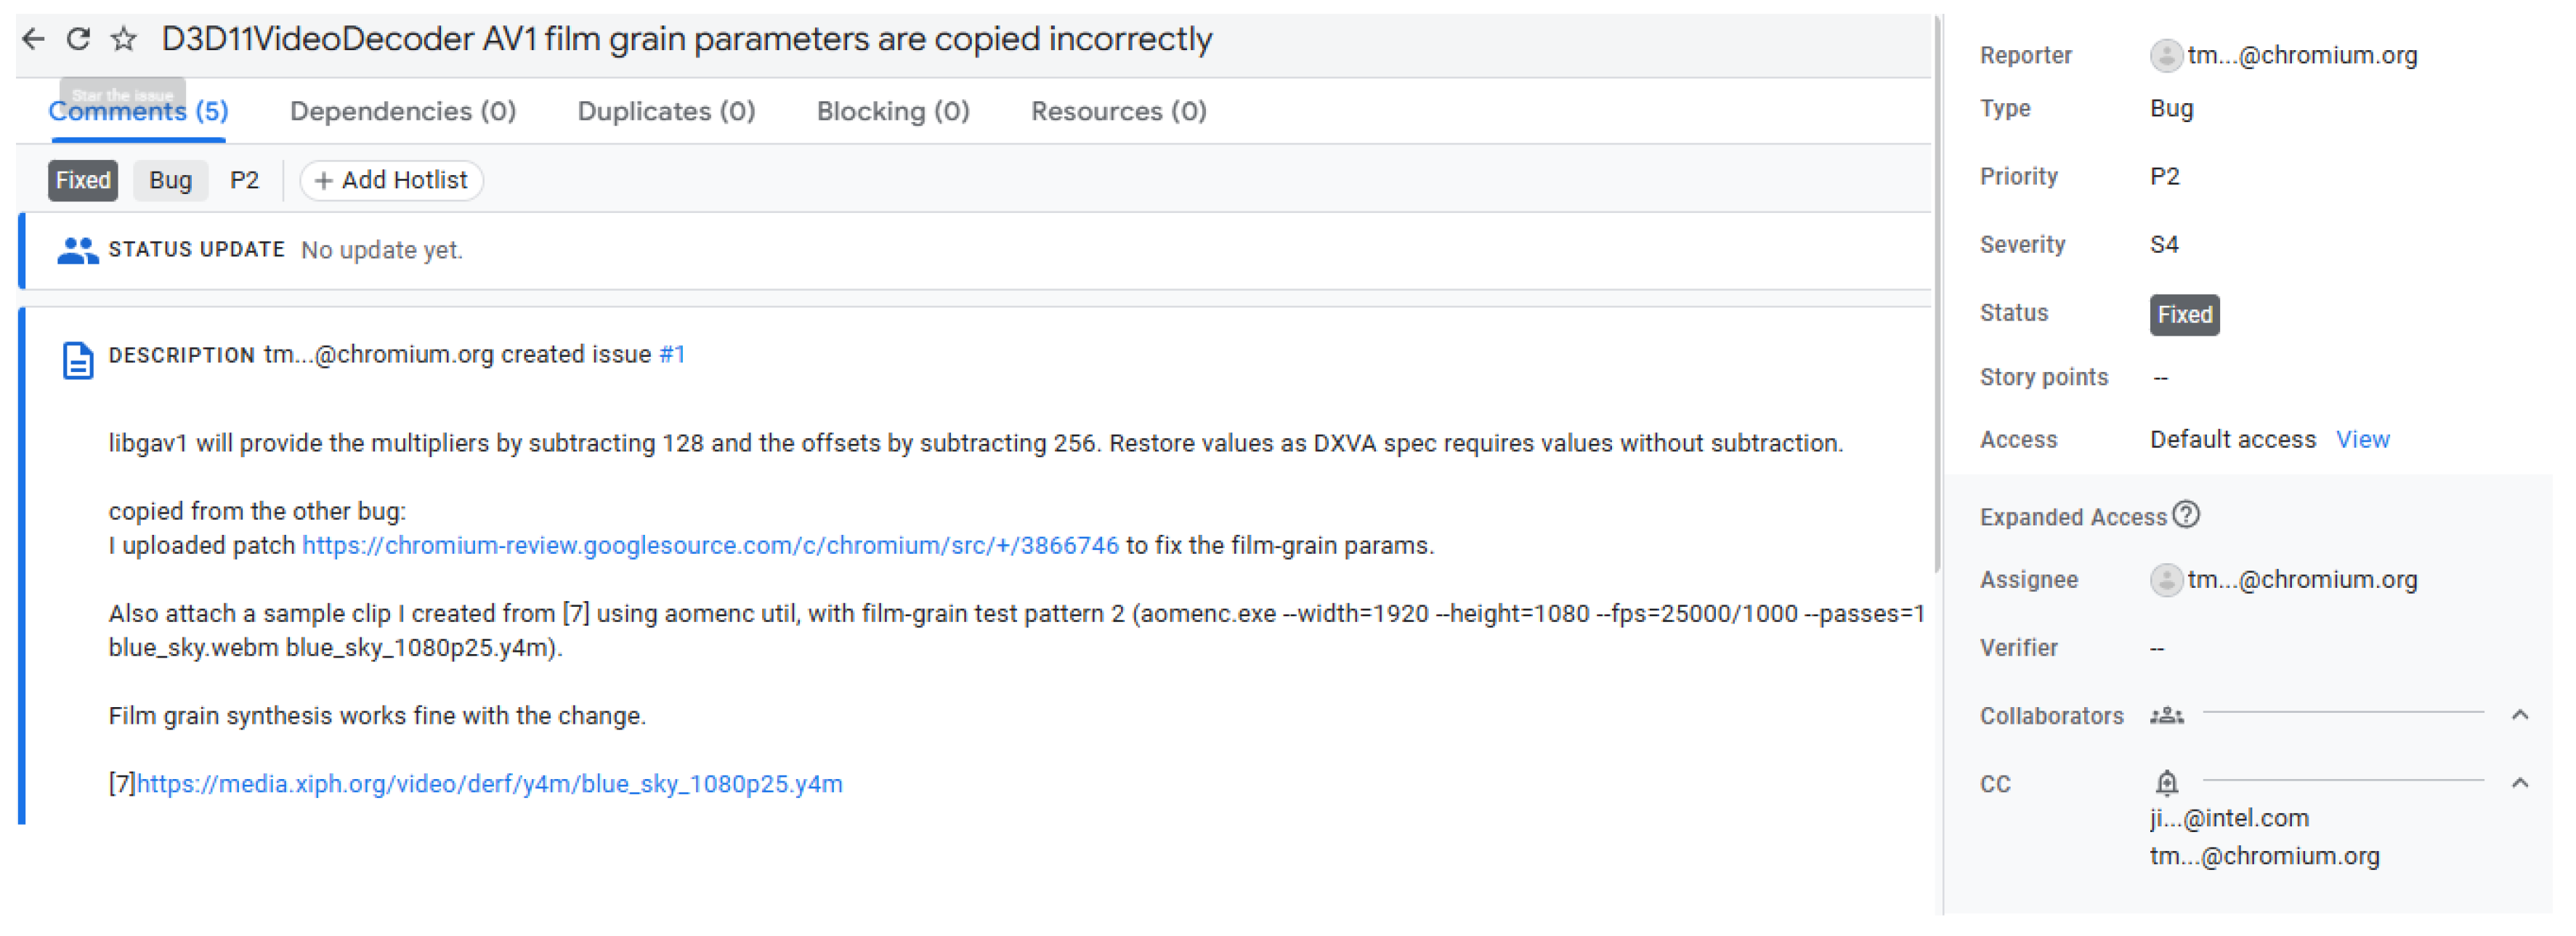2576x936 pixels.
Task: Open the Duplicates (0) tab
Action: (666, 111)
